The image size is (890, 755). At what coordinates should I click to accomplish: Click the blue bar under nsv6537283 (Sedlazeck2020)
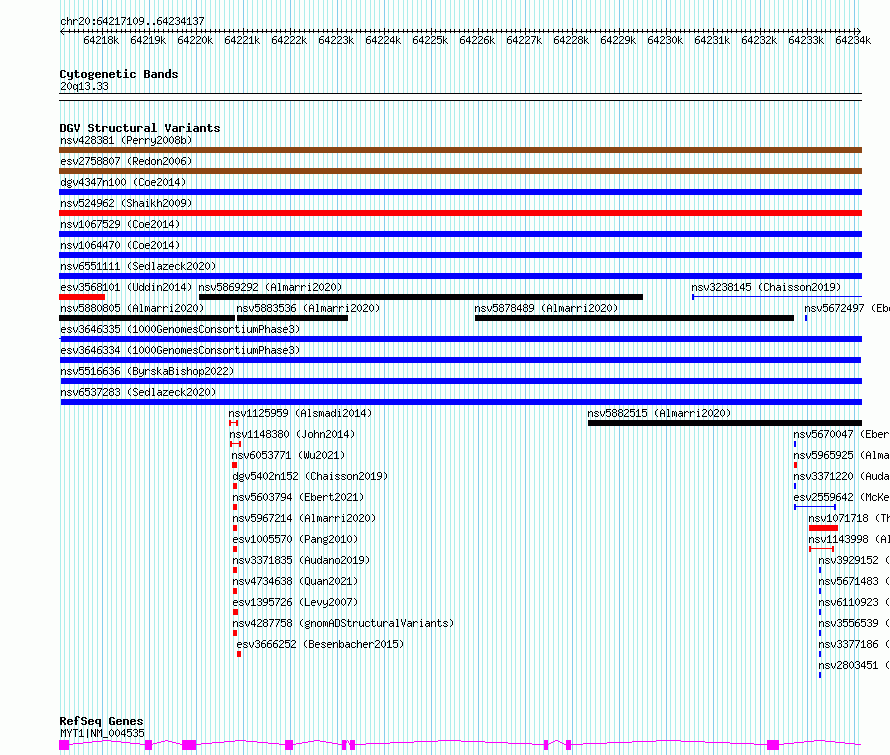point(461,402)
